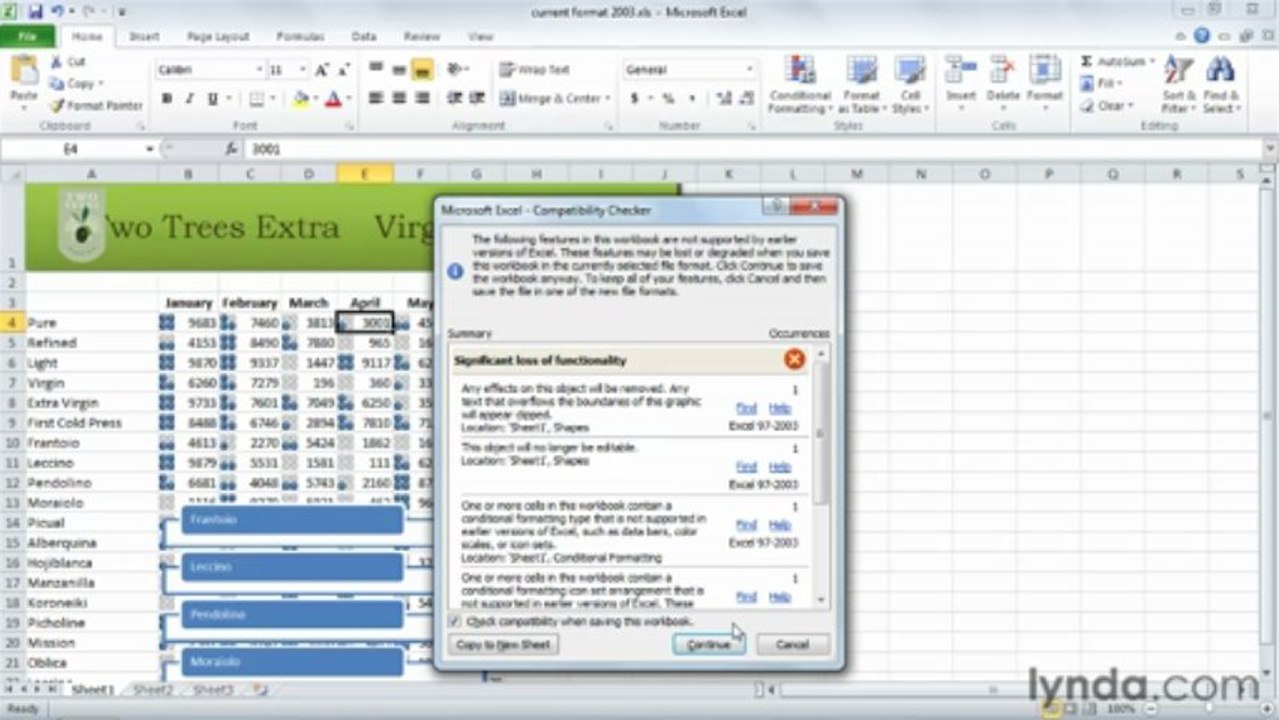Activate the Format Painter brush
The height and width of the screenshot is (720, 1279).
(97, 105)
